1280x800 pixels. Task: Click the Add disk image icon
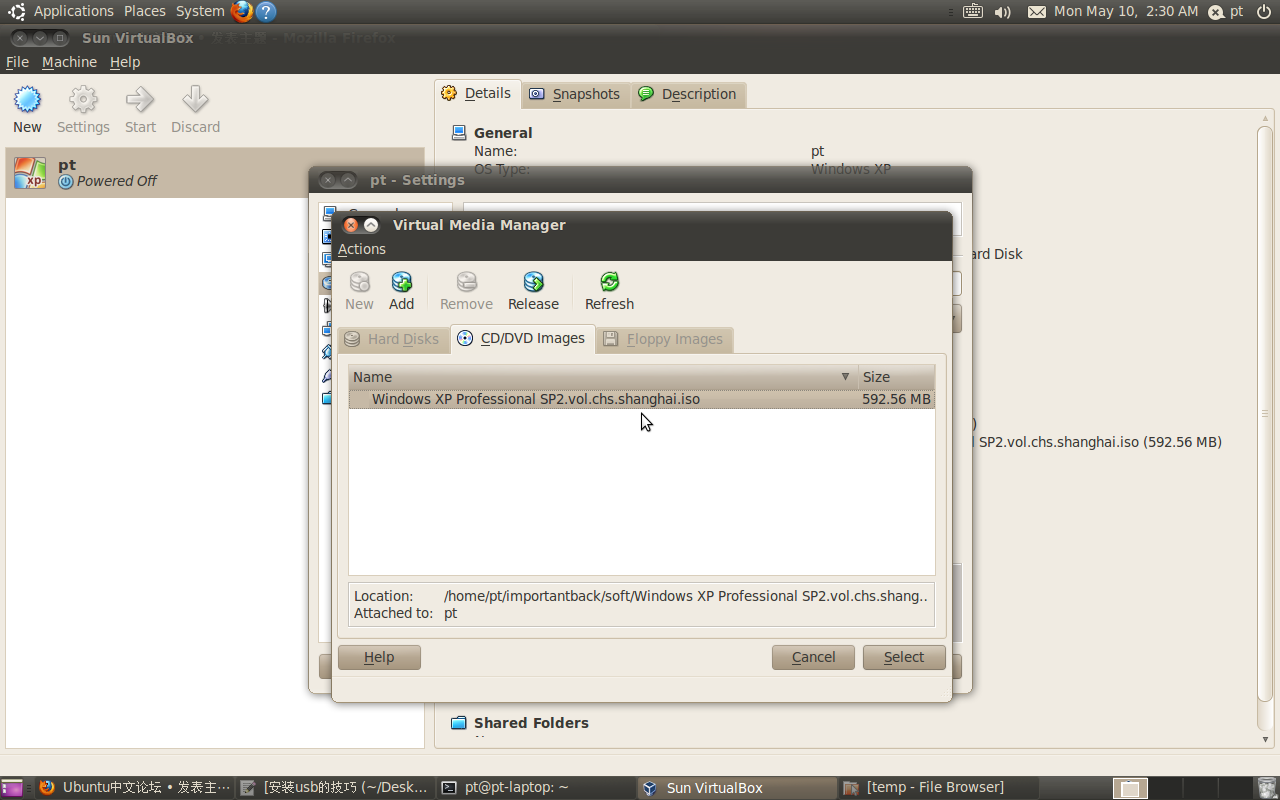[402, 282]
